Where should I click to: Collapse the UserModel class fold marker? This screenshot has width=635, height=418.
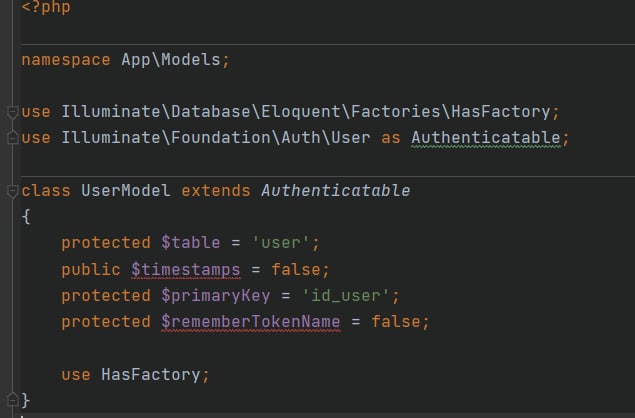(13, 191)
